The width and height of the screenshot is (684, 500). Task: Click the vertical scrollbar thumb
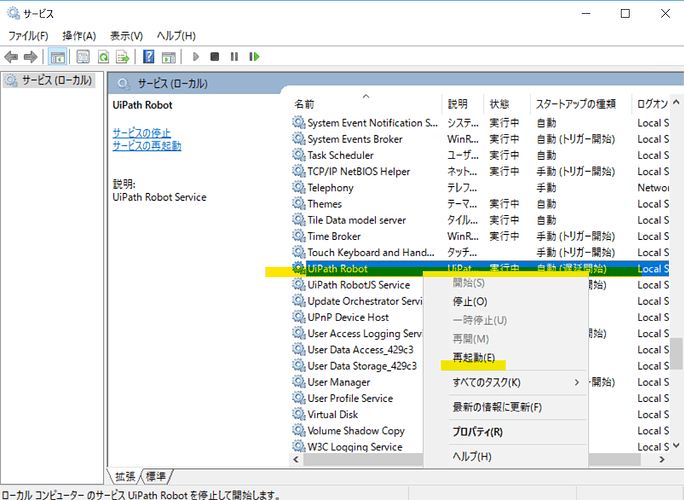coord(676,354)
